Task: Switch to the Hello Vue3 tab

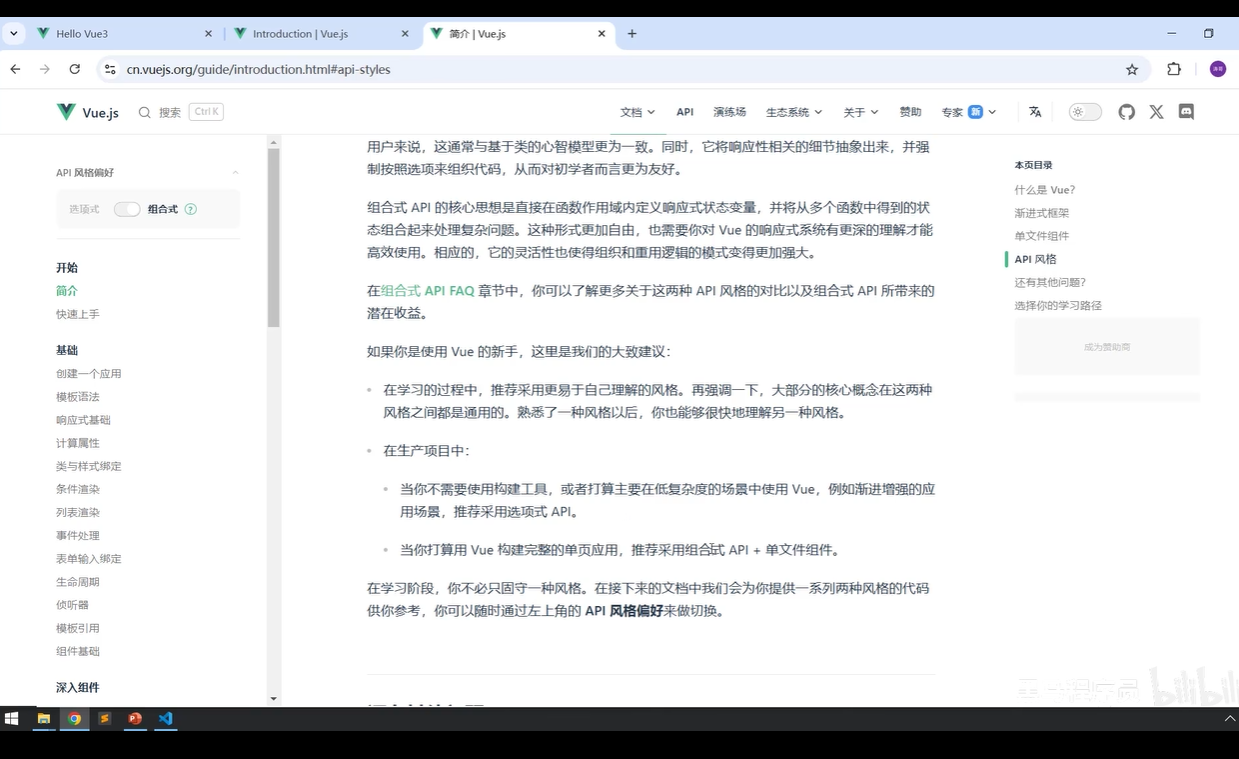Action: click(124, 33)
